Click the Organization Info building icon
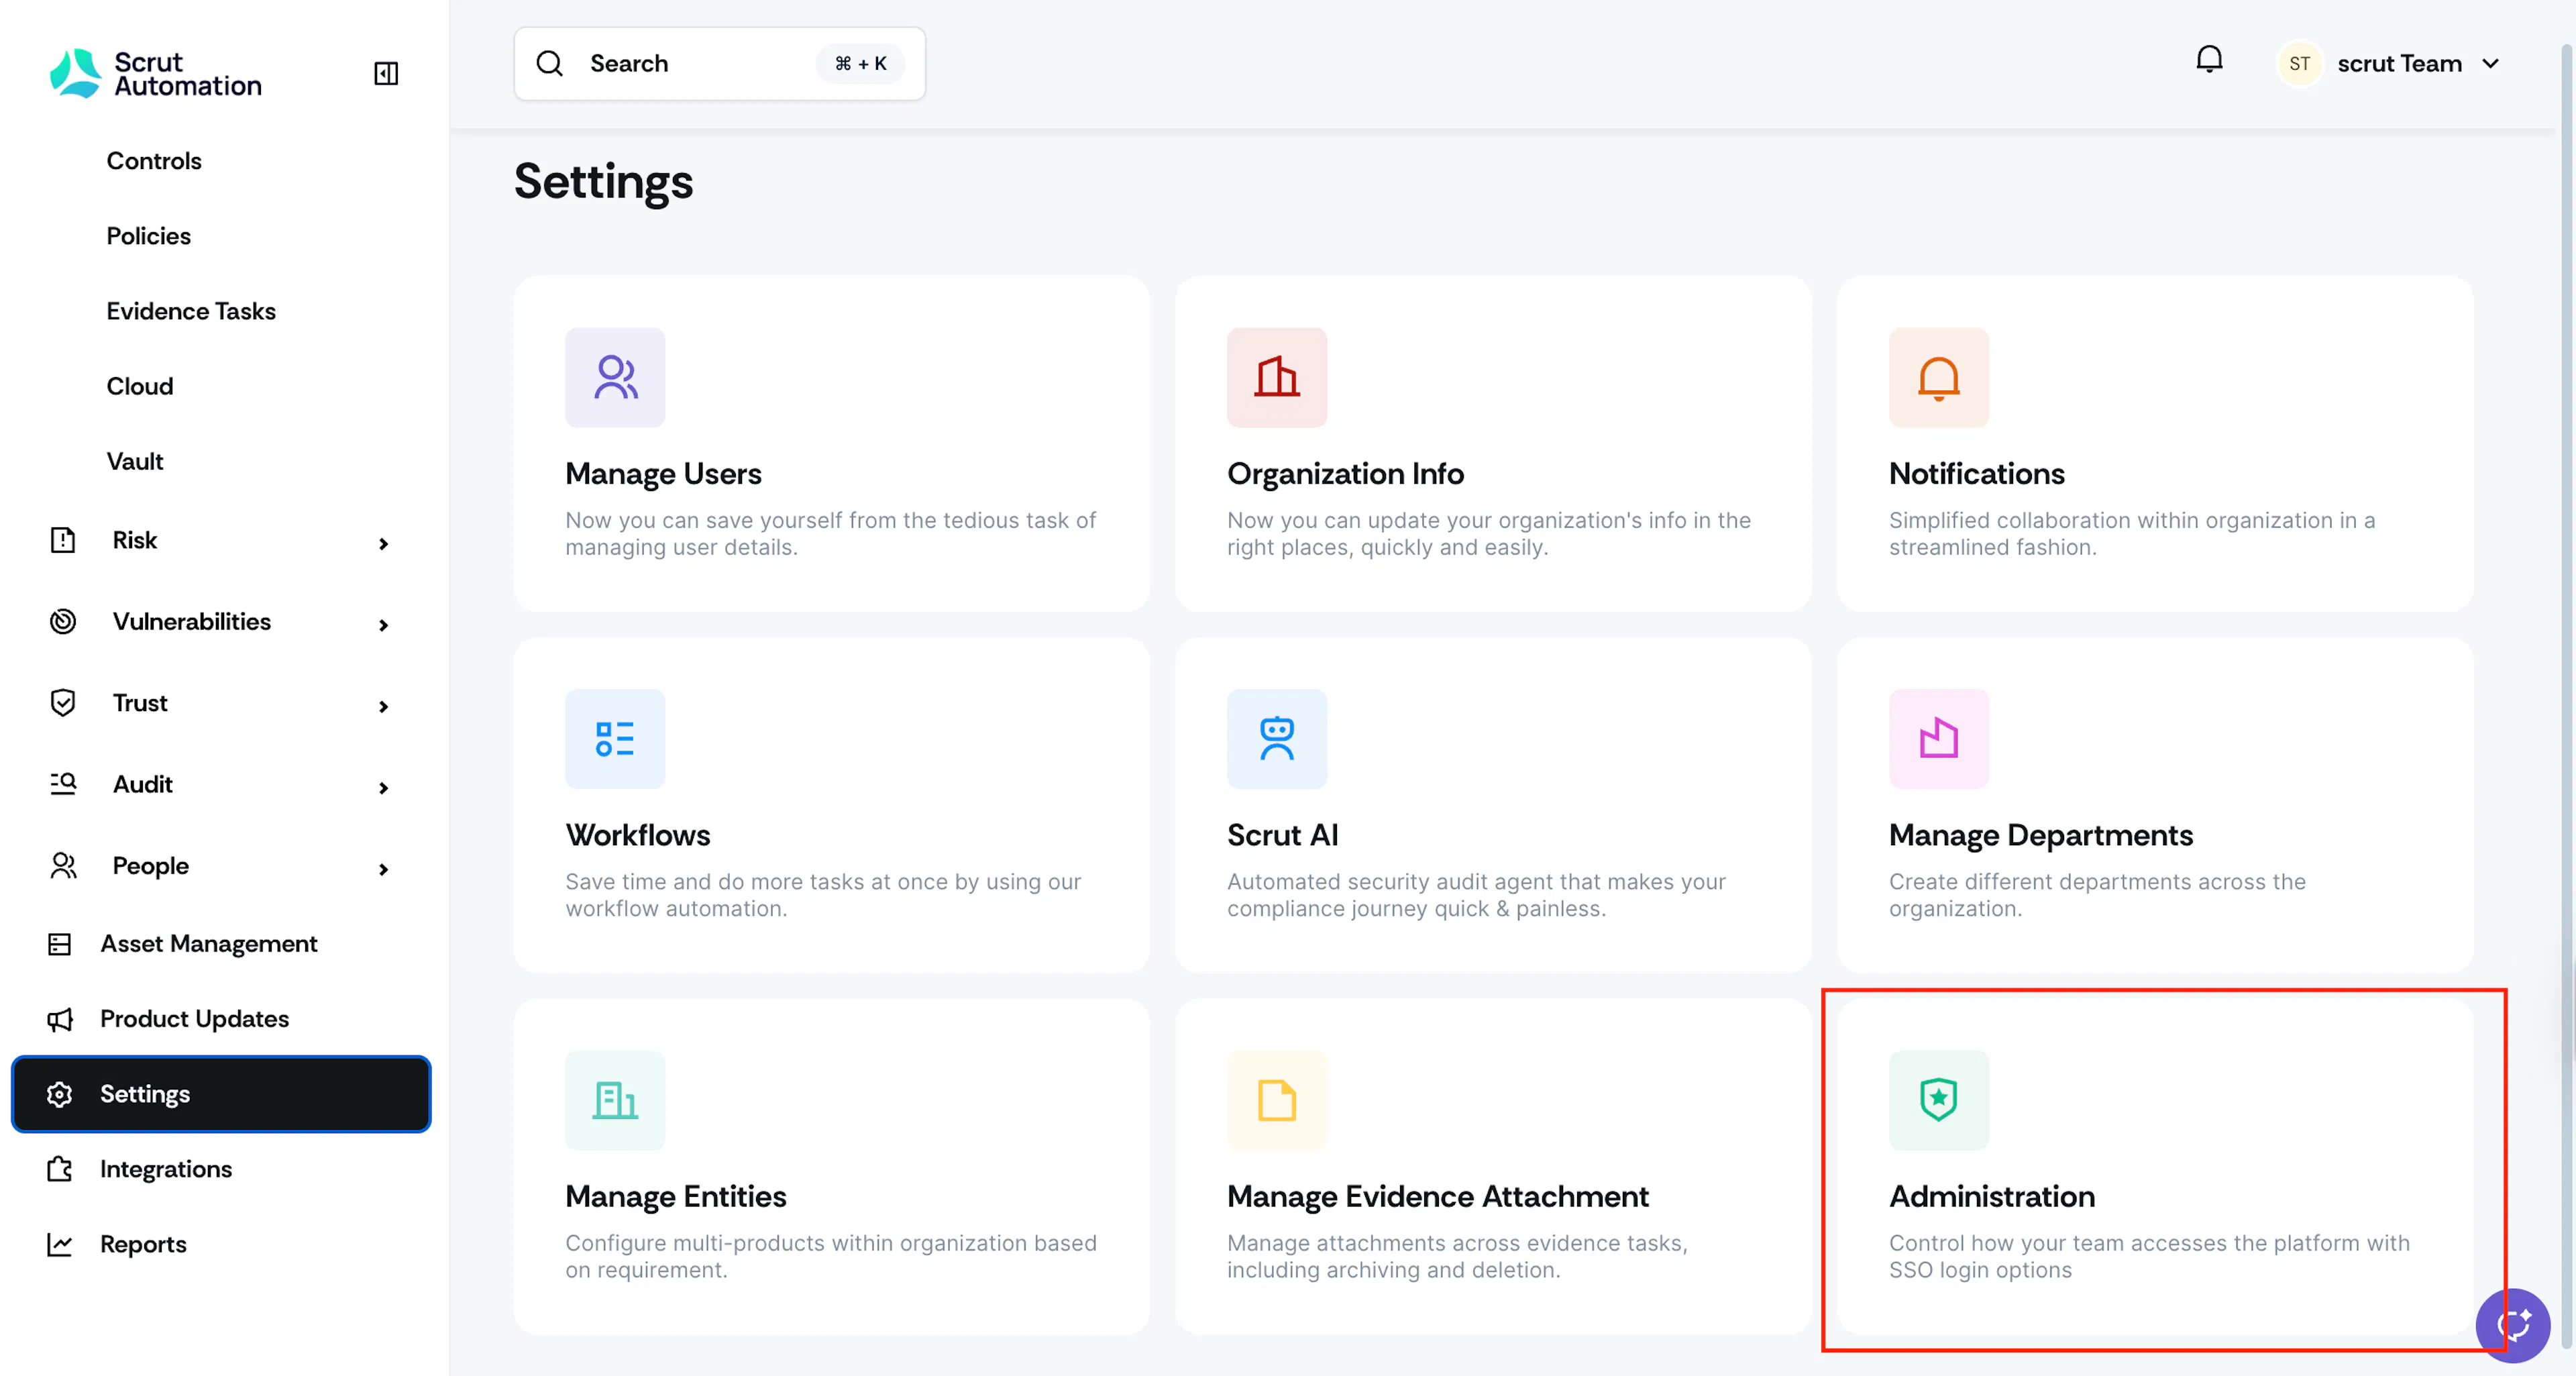This screenshot has width=2576, height=1376. (1277, 377)
